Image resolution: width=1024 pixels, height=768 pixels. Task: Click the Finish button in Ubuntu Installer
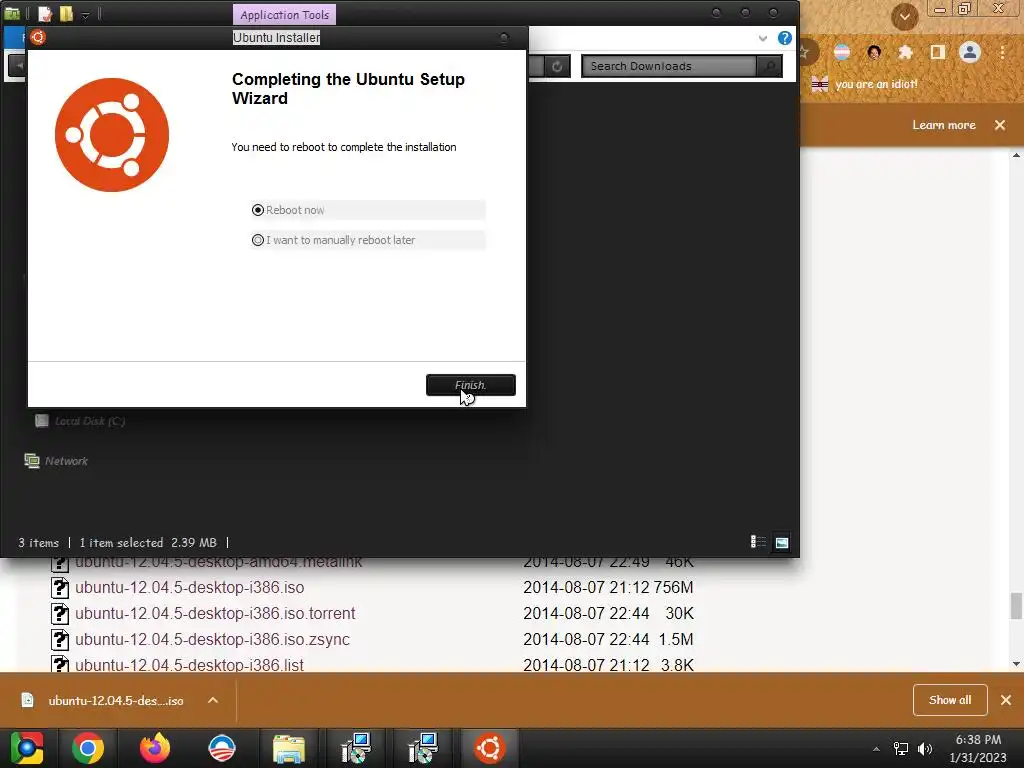470,385
